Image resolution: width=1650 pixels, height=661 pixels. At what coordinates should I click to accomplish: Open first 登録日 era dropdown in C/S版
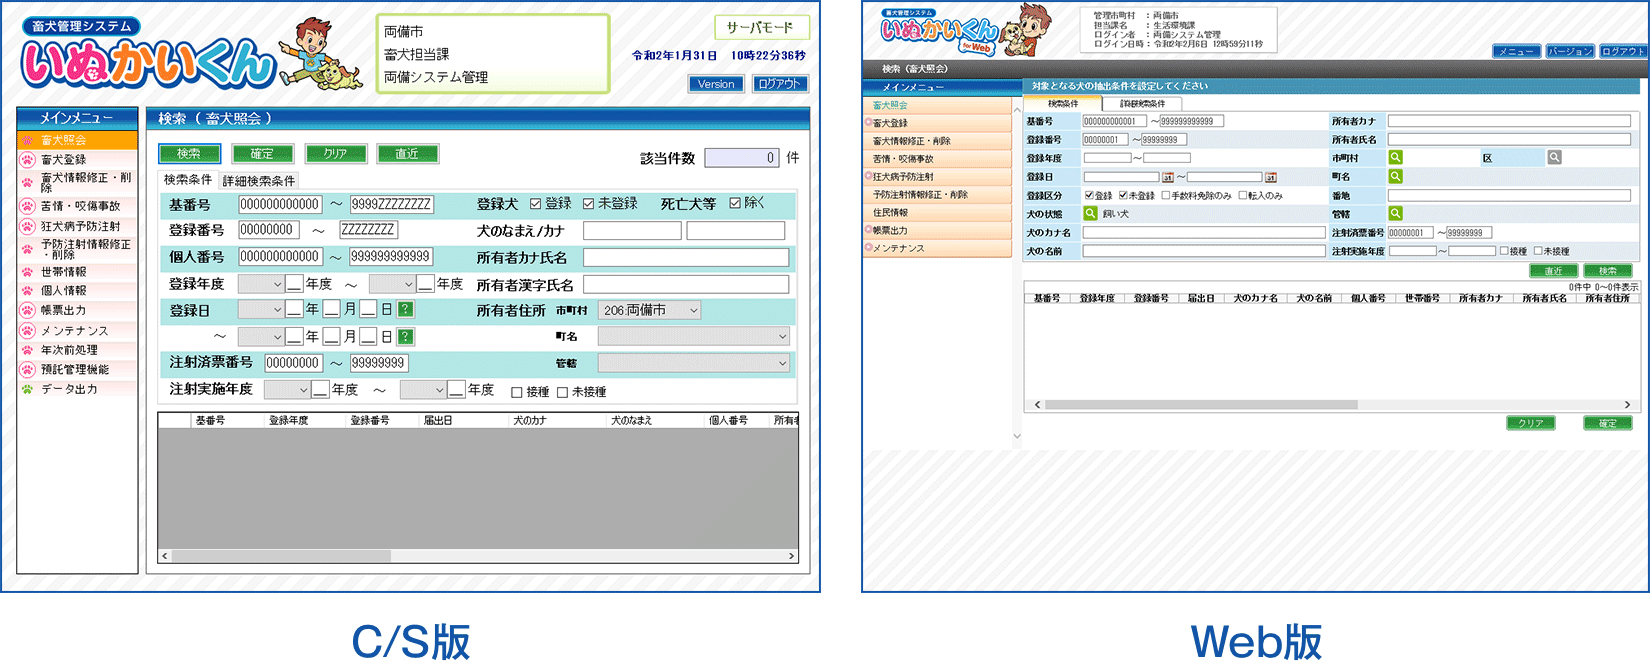pos(261,310)
